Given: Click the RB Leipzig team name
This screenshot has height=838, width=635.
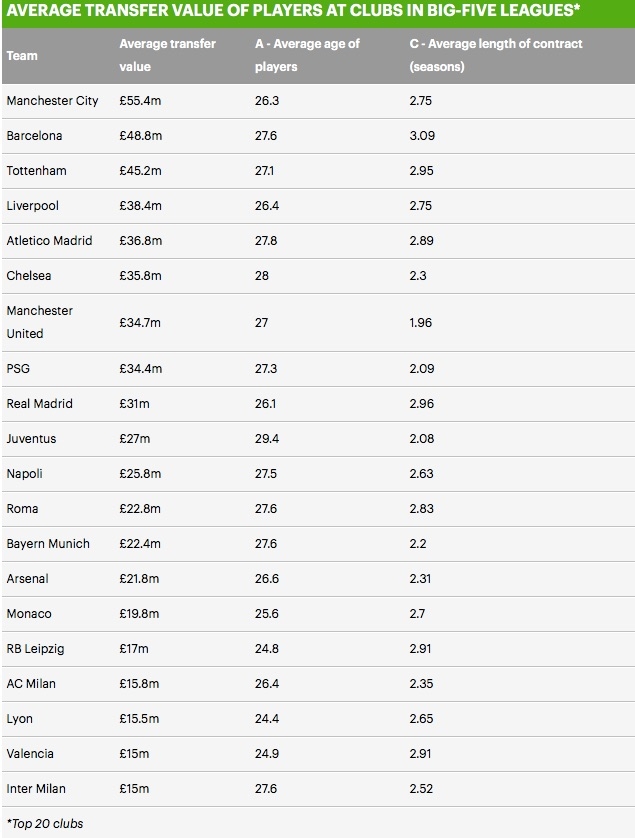Looking at the screenshot, I should click(x=35, y=649).
